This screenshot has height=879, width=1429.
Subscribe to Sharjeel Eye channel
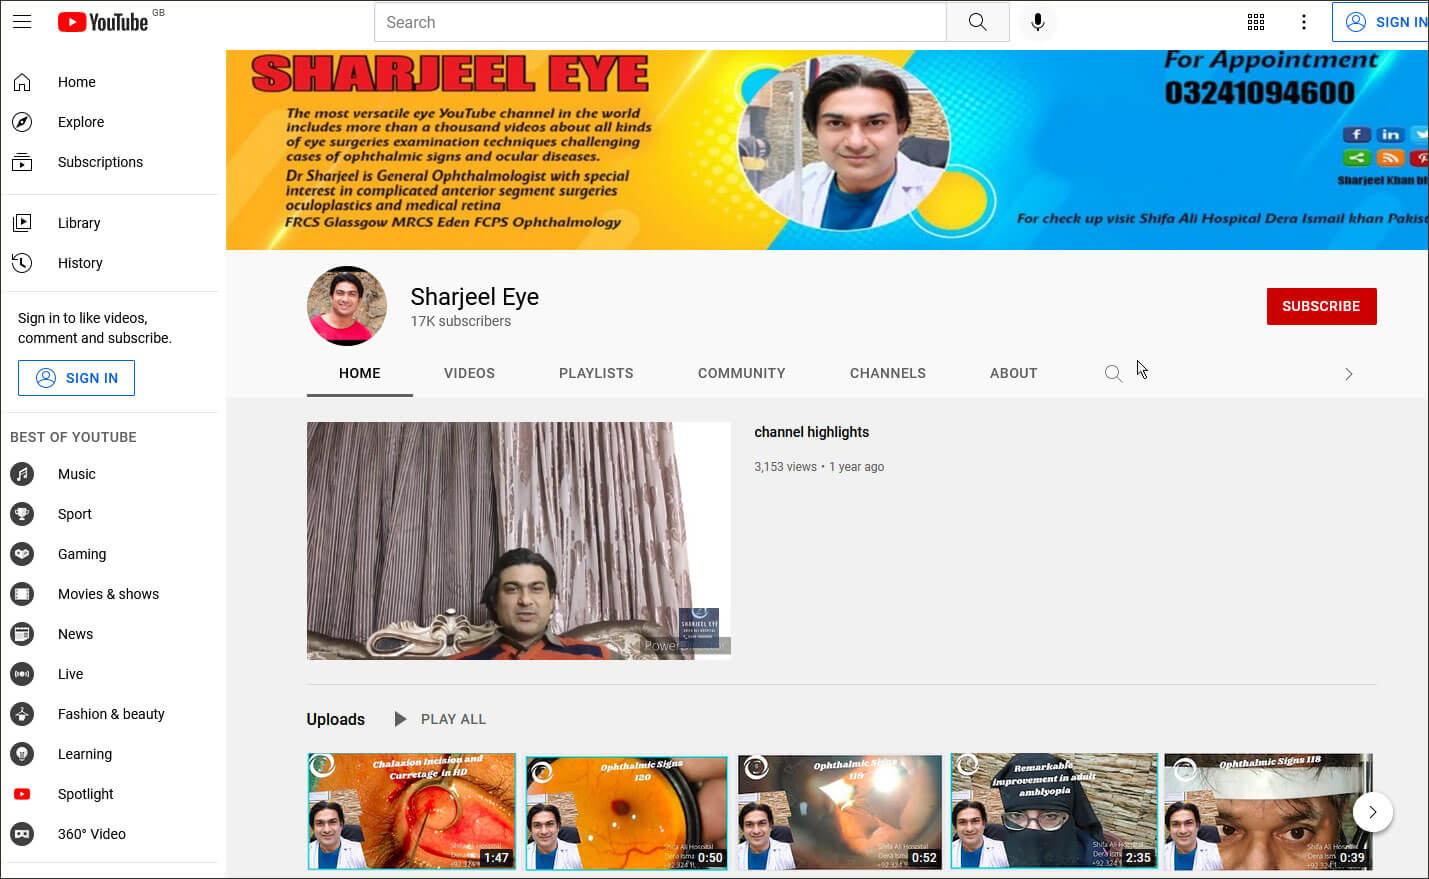pos(1321,306)
